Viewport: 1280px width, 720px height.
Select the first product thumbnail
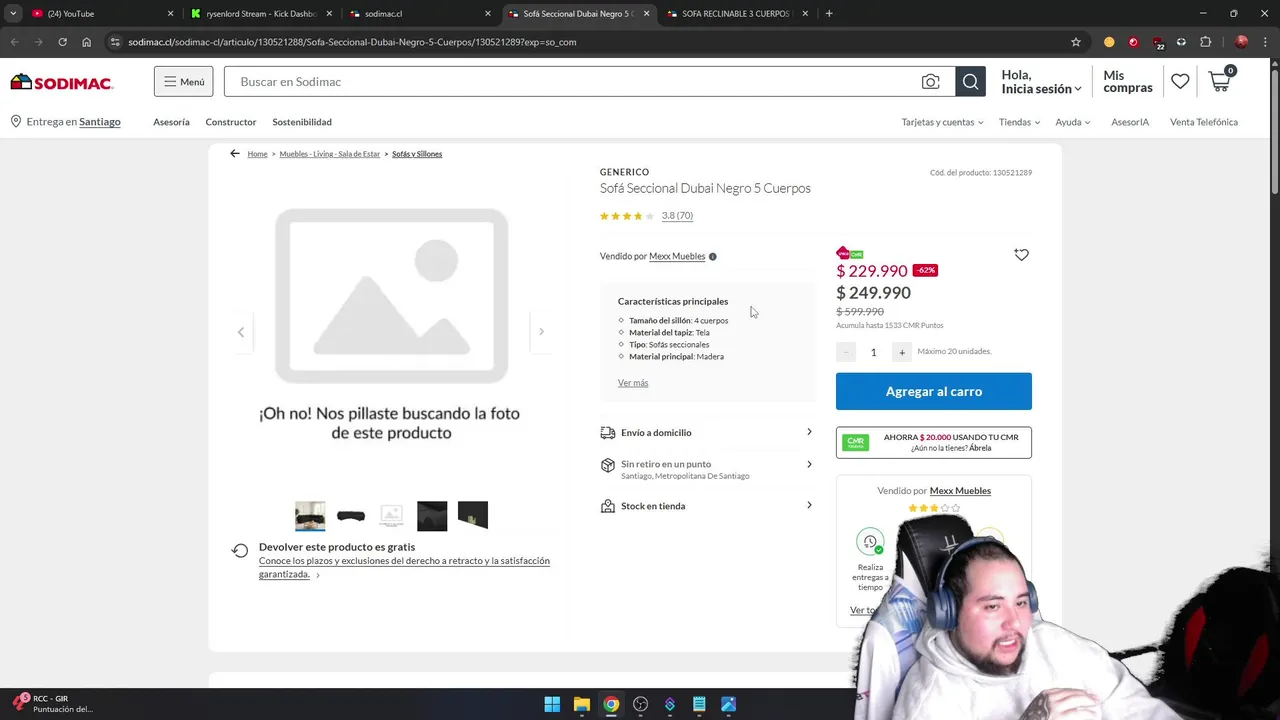coord(310,516)
